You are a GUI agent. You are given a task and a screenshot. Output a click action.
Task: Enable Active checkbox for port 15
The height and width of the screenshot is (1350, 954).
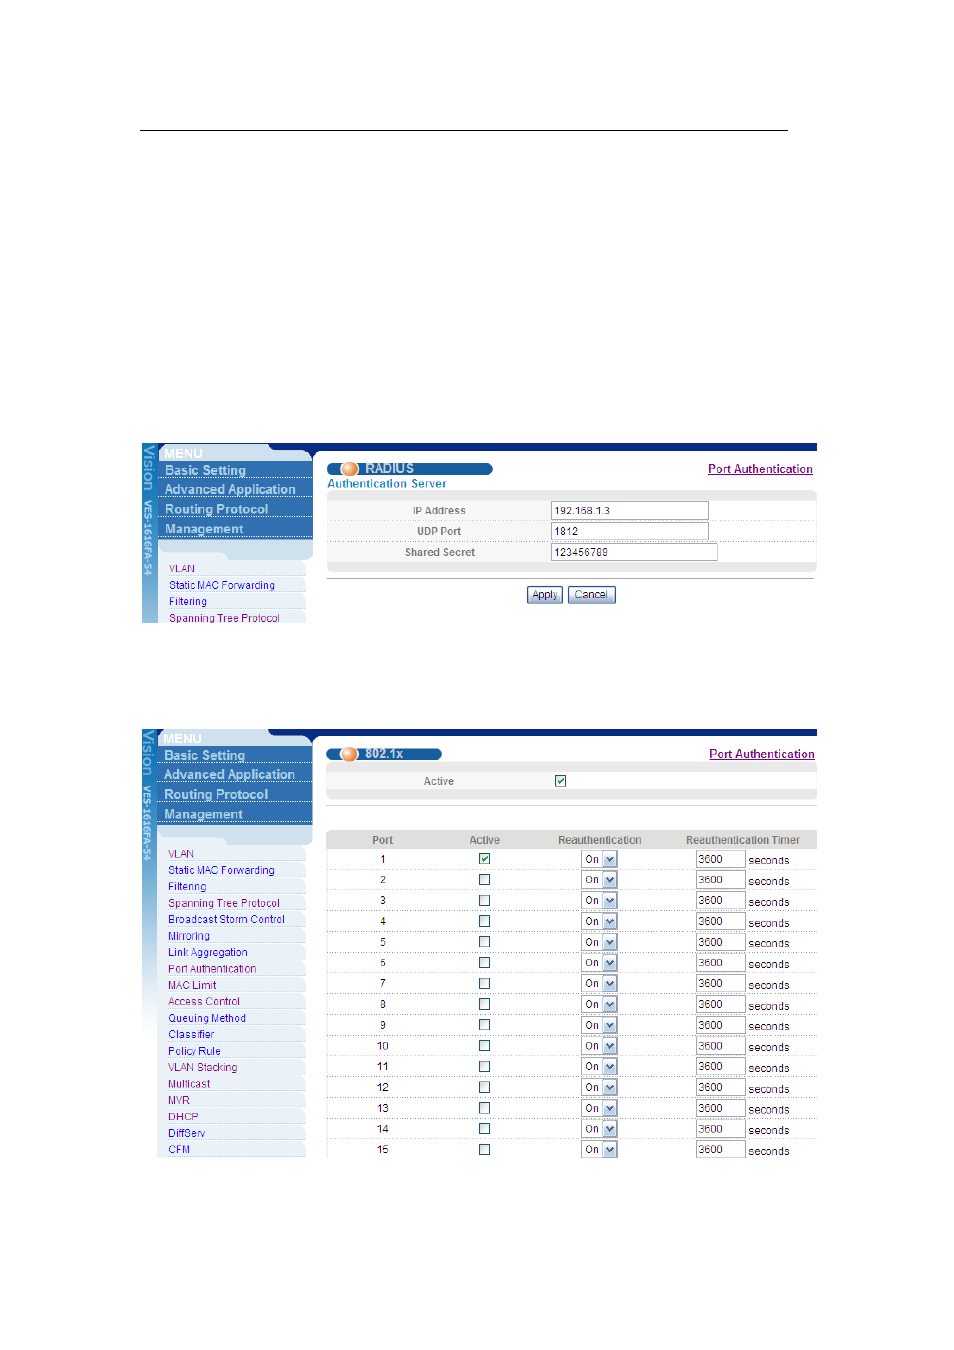coord(485,1150)
